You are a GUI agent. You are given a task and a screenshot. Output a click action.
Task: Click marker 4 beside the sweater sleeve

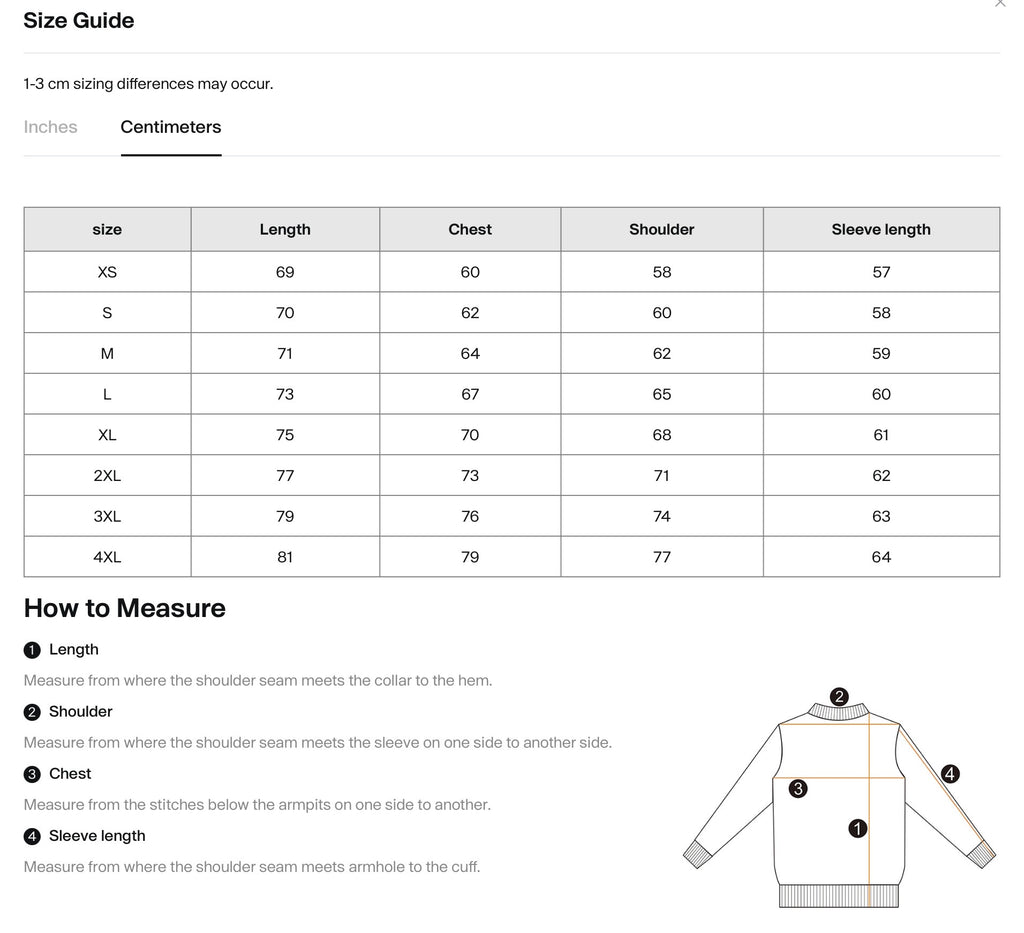point(950,773)
